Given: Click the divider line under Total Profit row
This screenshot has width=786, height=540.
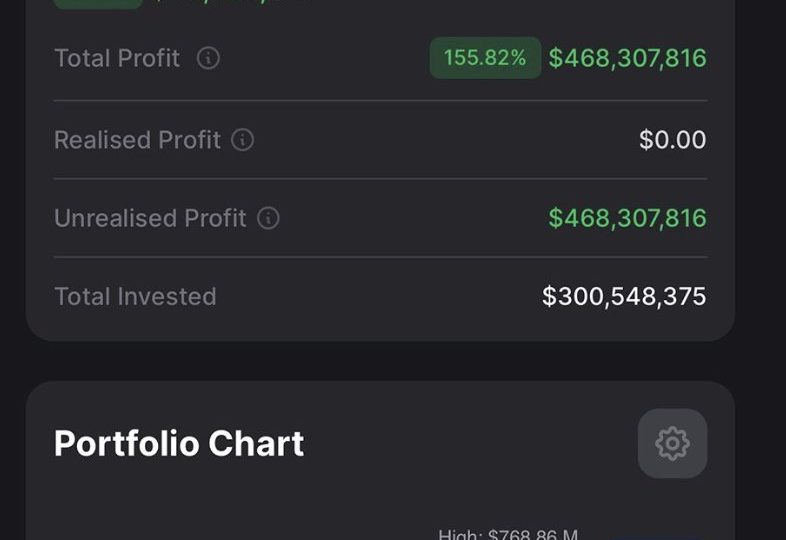Looking at the screenshot, I should click(x=380, y=100).
